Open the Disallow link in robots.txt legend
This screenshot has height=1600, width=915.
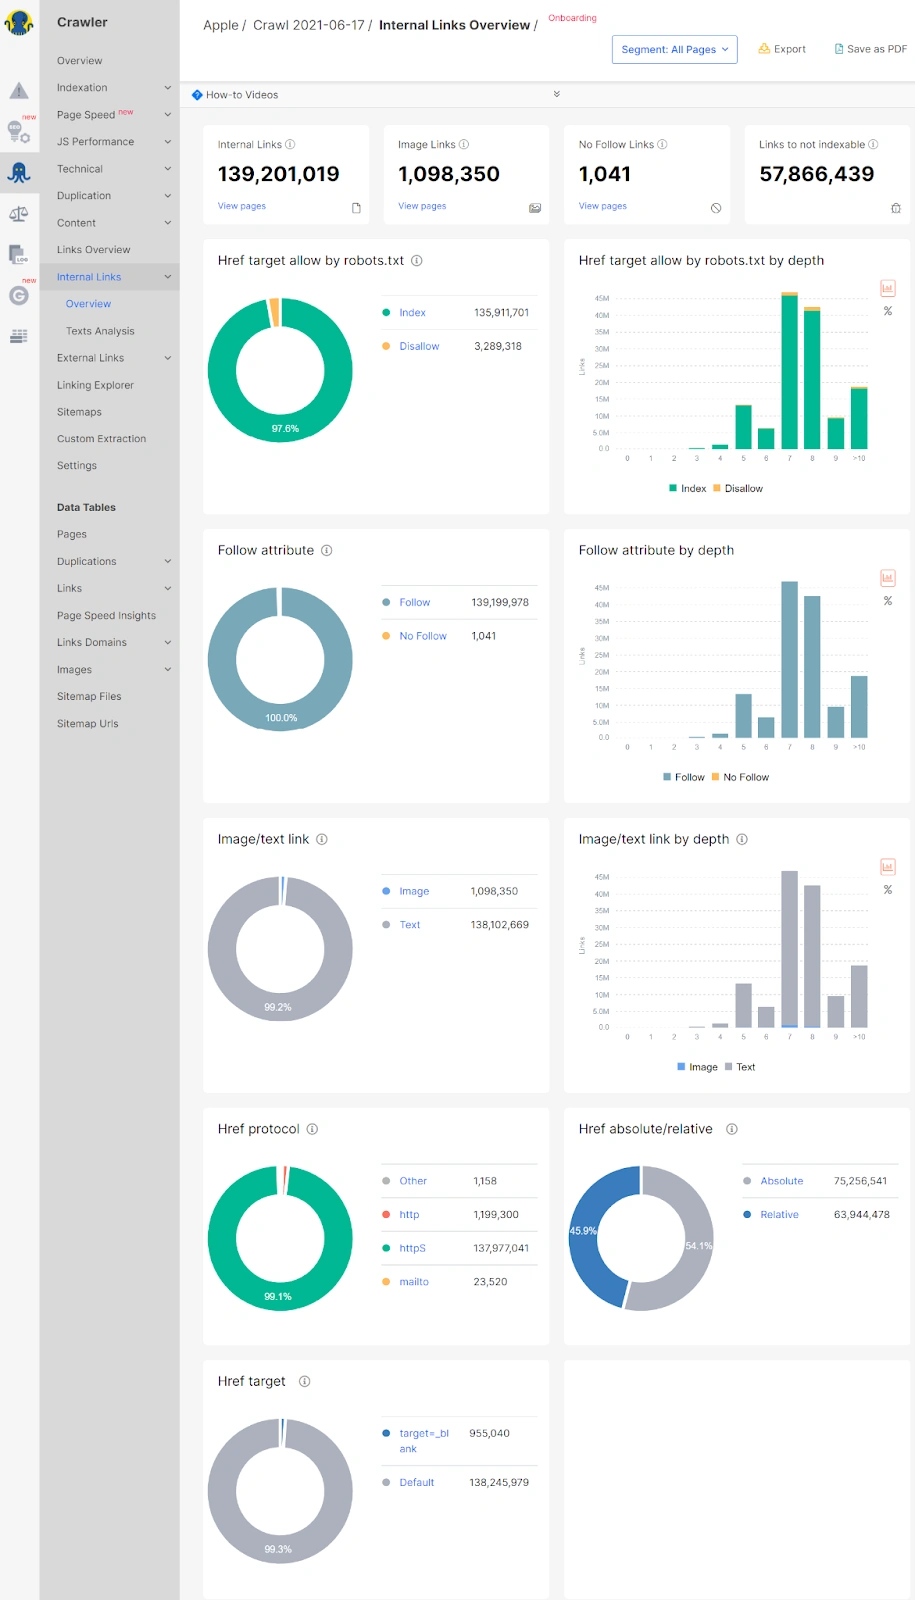419,347
